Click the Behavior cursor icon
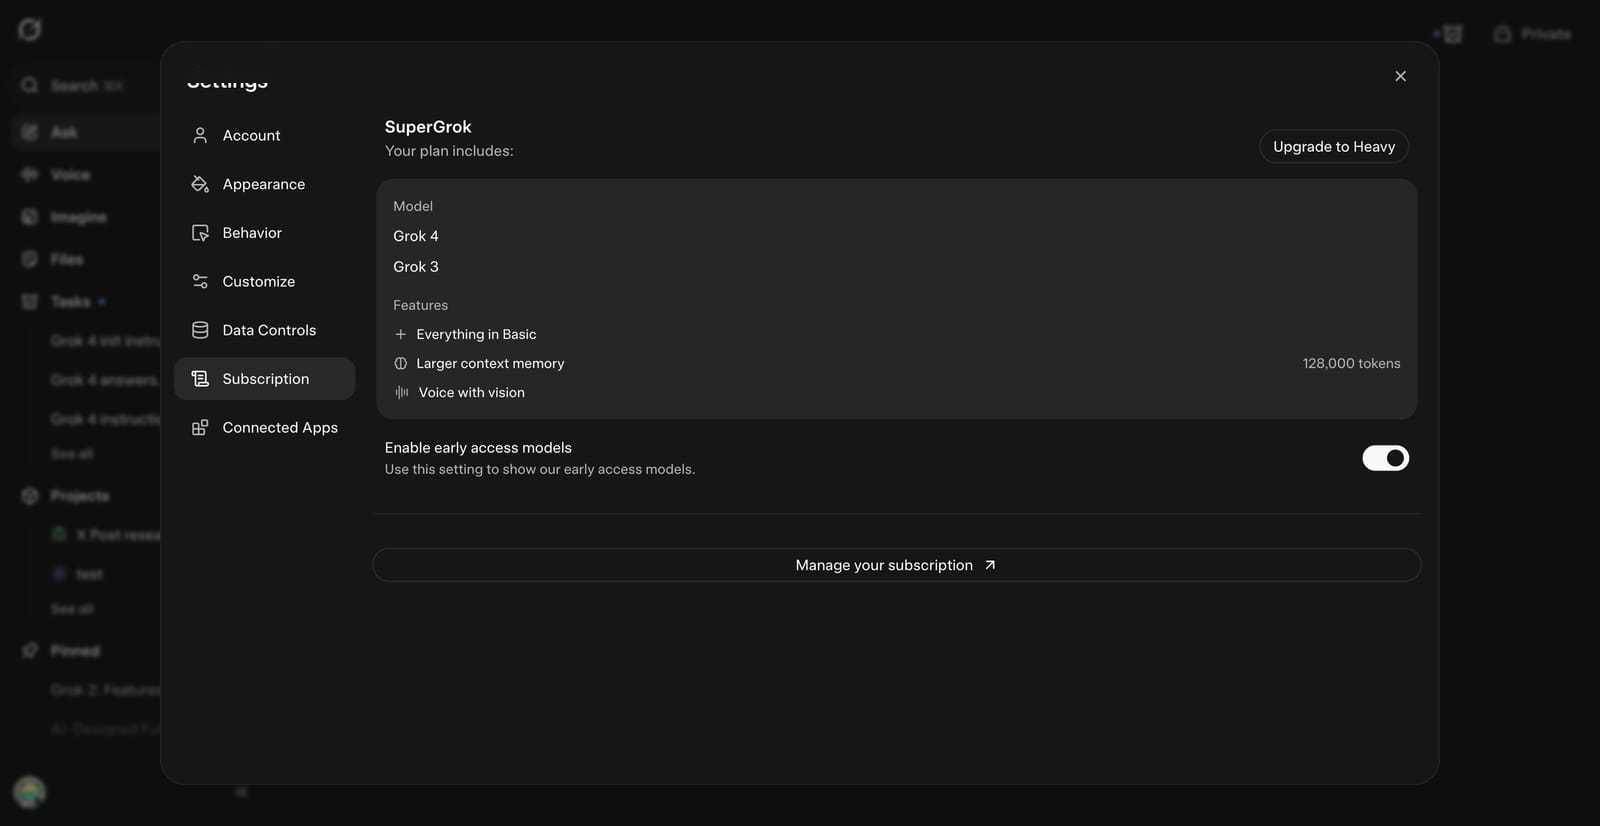 tap(200, 233)
